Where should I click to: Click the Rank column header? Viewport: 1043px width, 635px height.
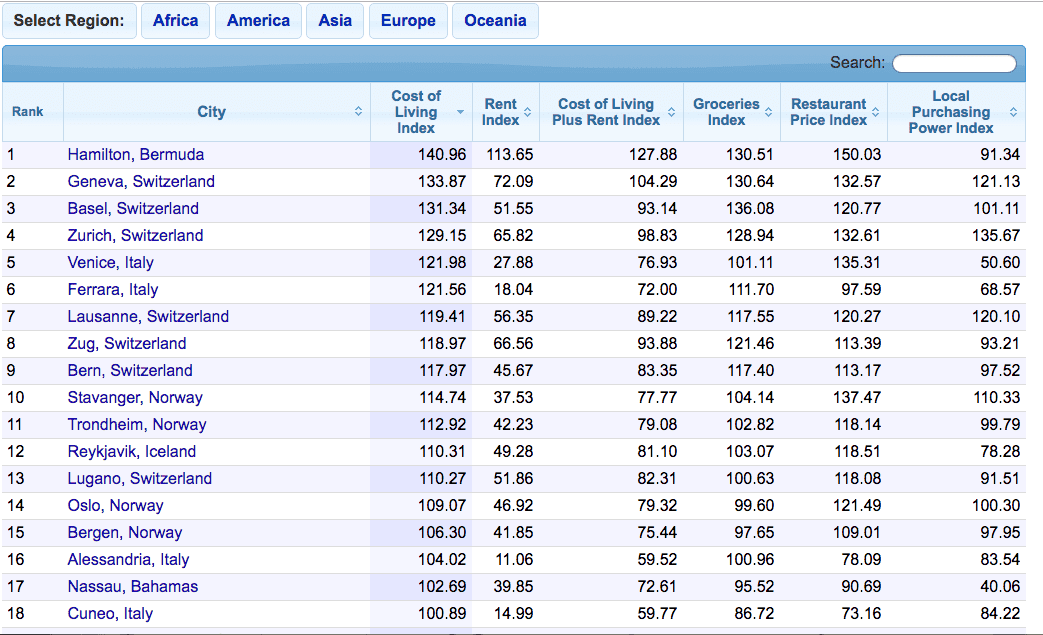[x=28, y=112]
